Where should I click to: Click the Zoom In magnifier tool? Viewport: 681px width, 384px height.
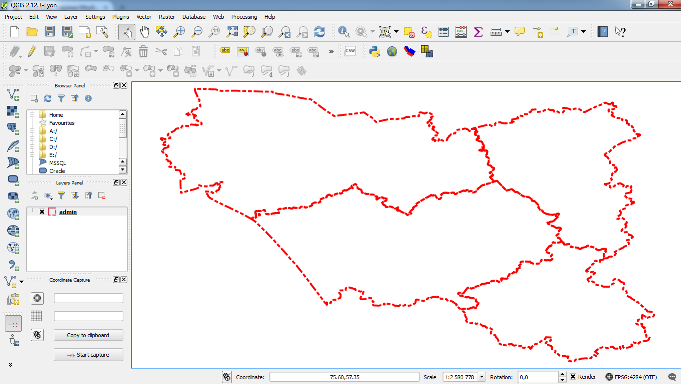coord(179,32)
